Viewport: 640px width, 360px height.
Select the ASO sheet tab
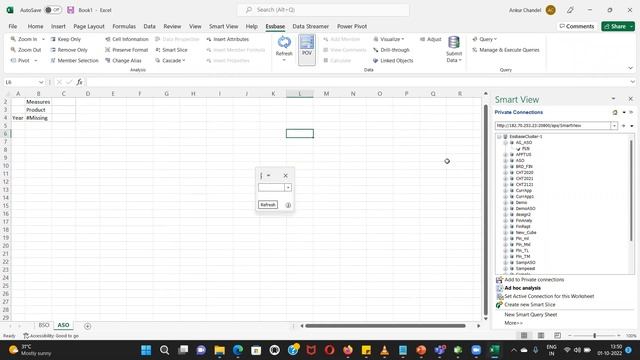[x=63, y=325]
